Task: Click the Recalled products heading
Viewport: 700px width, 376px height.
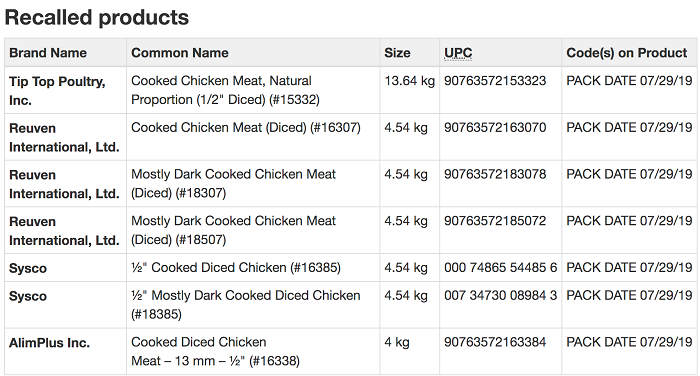Action: coord(97,18)
